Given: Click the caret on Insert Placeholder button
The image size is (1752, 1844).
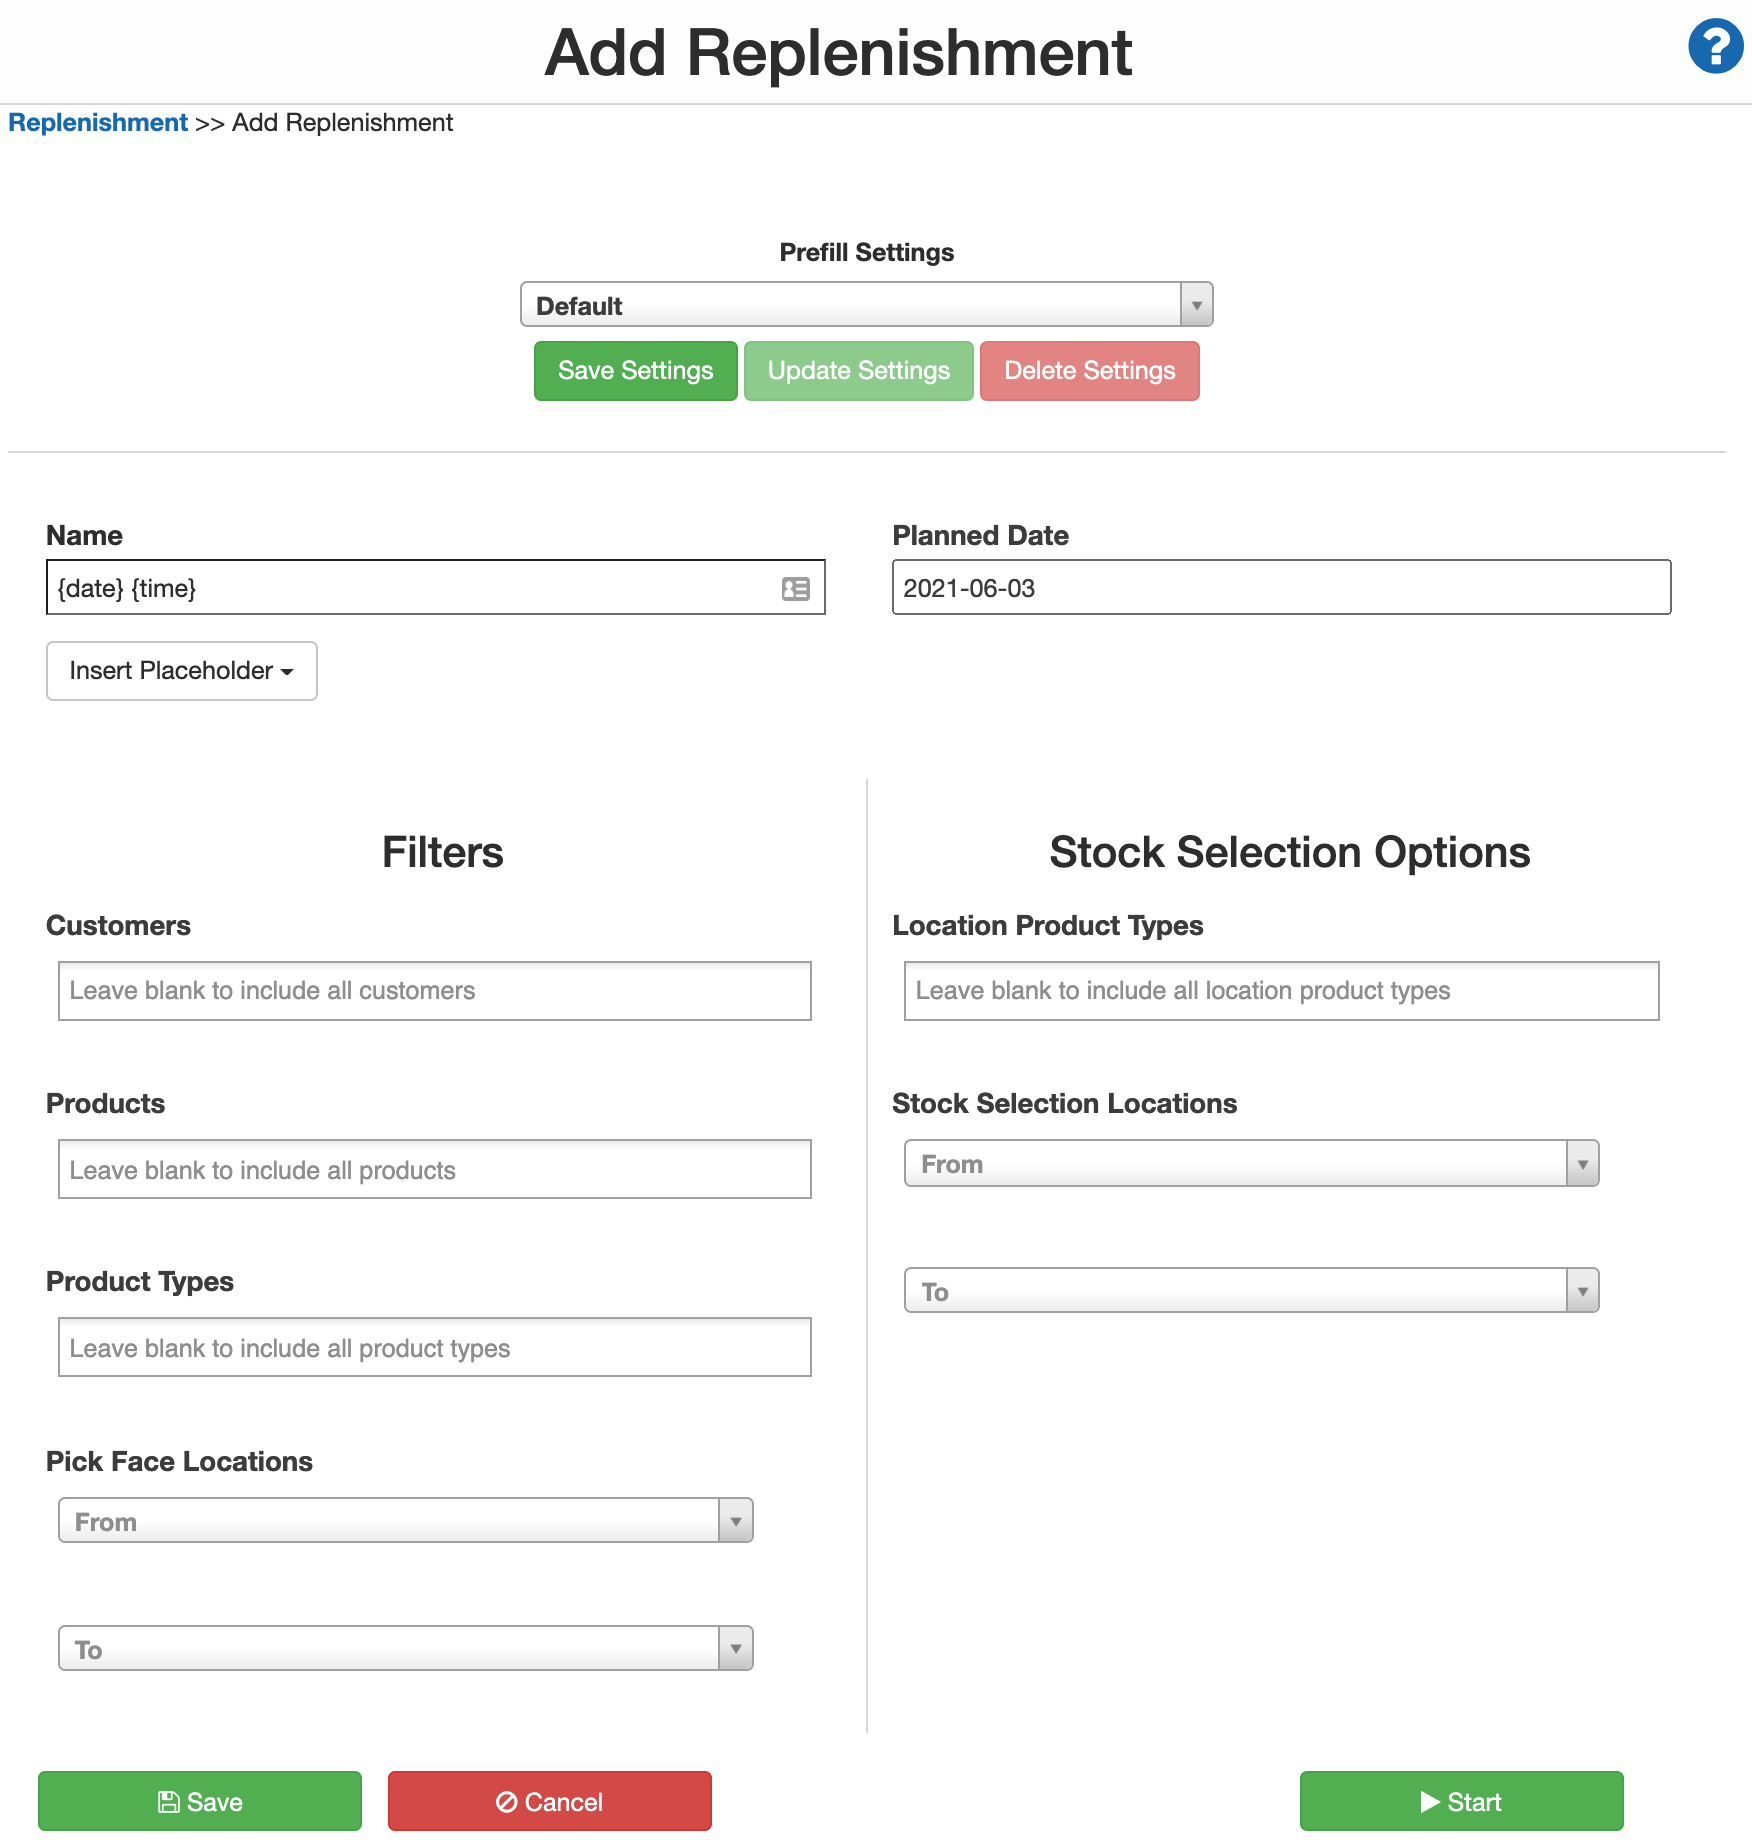Looking at the screenshot, I should (x=288, y=671).
